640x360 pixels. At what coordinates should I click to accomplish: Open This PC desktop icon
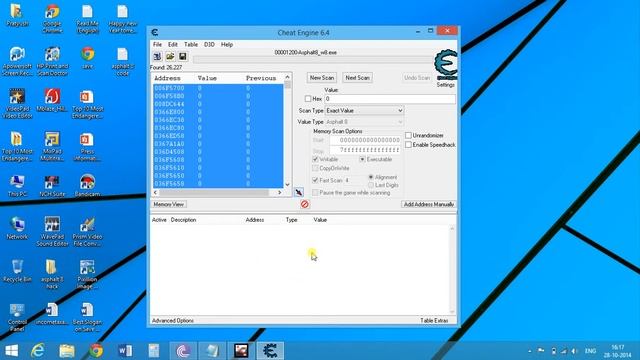[17, 186]
